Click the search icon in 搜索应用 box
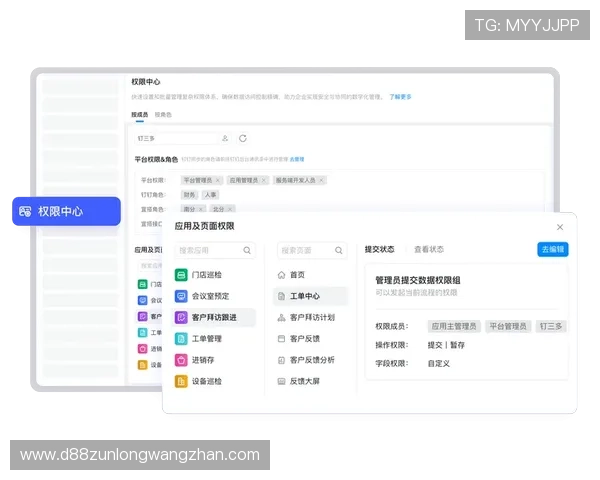This screenshot has height=480, width=600. (247, 250)
